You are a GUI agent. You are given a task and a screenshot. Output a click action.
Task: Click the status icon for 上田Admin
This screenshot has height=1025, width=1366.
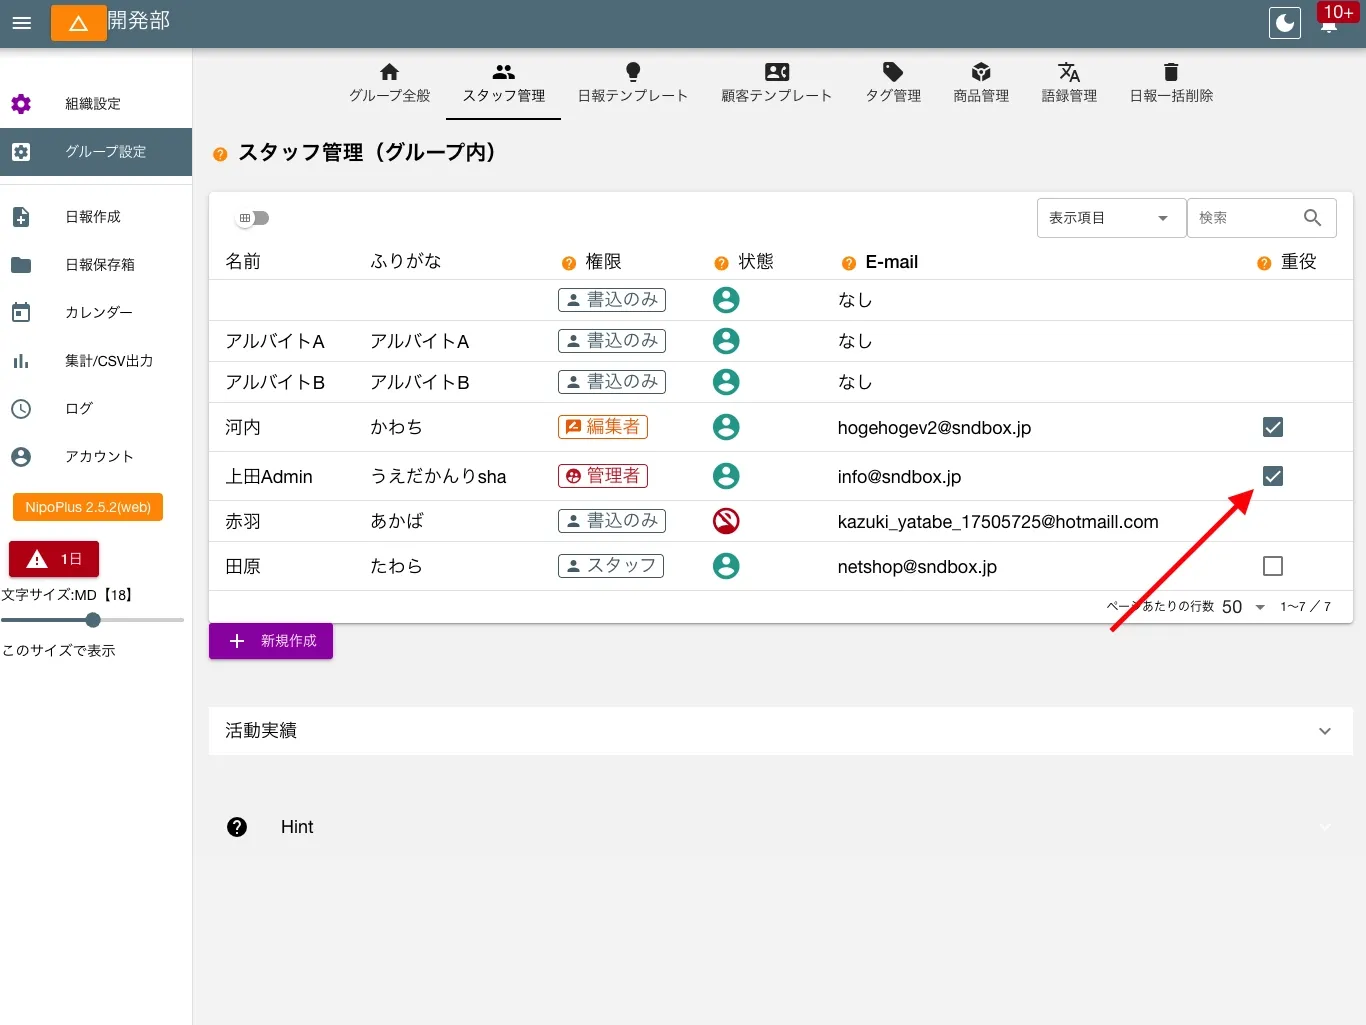coord(726,476)
